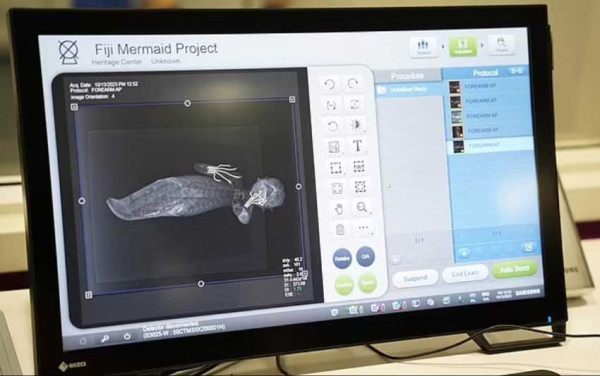Image resolution: width=600 pixels, height=376 pixels.
Task: Click the round icon left of the wrench
Action: click(x=83, y=341)
